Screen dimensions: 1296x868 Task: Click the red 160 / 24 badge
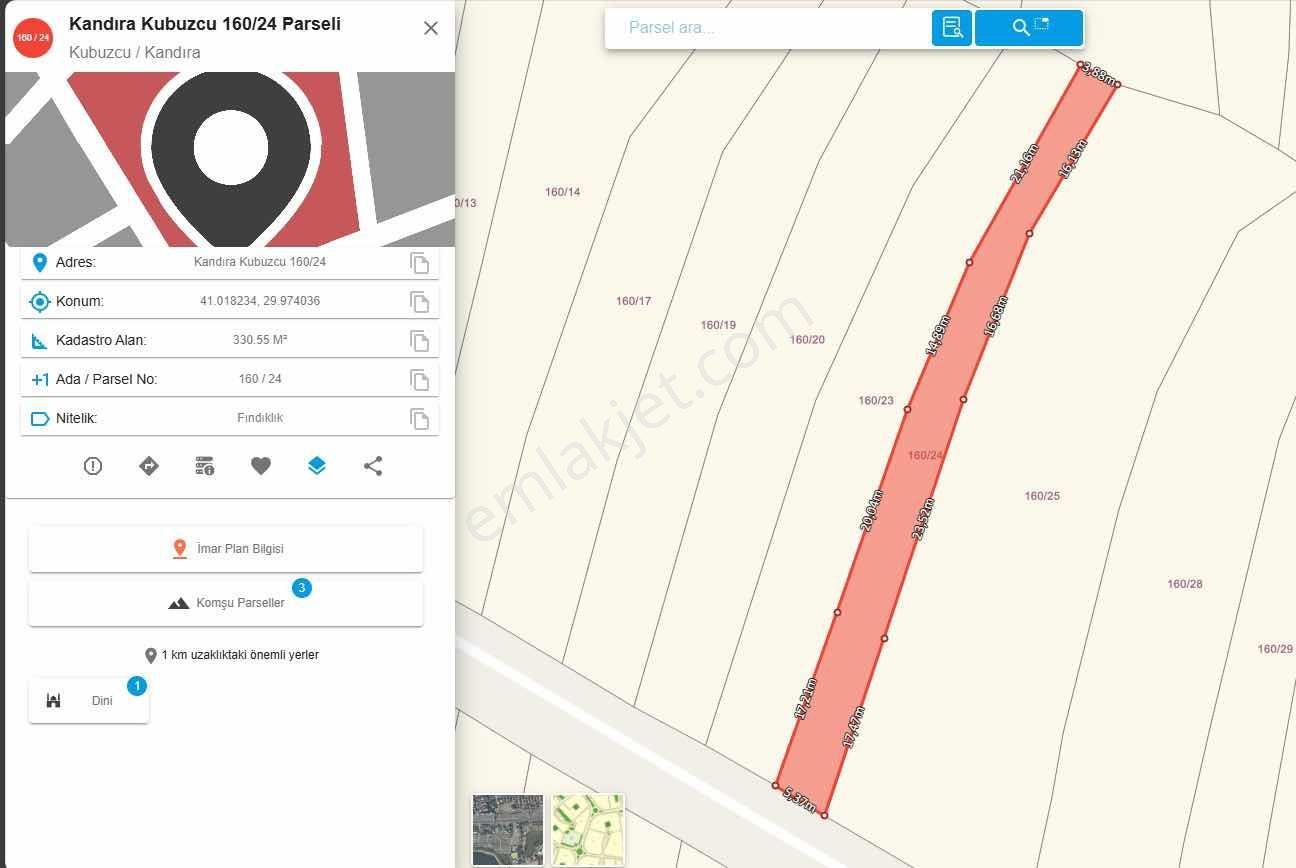pos(33,37)
